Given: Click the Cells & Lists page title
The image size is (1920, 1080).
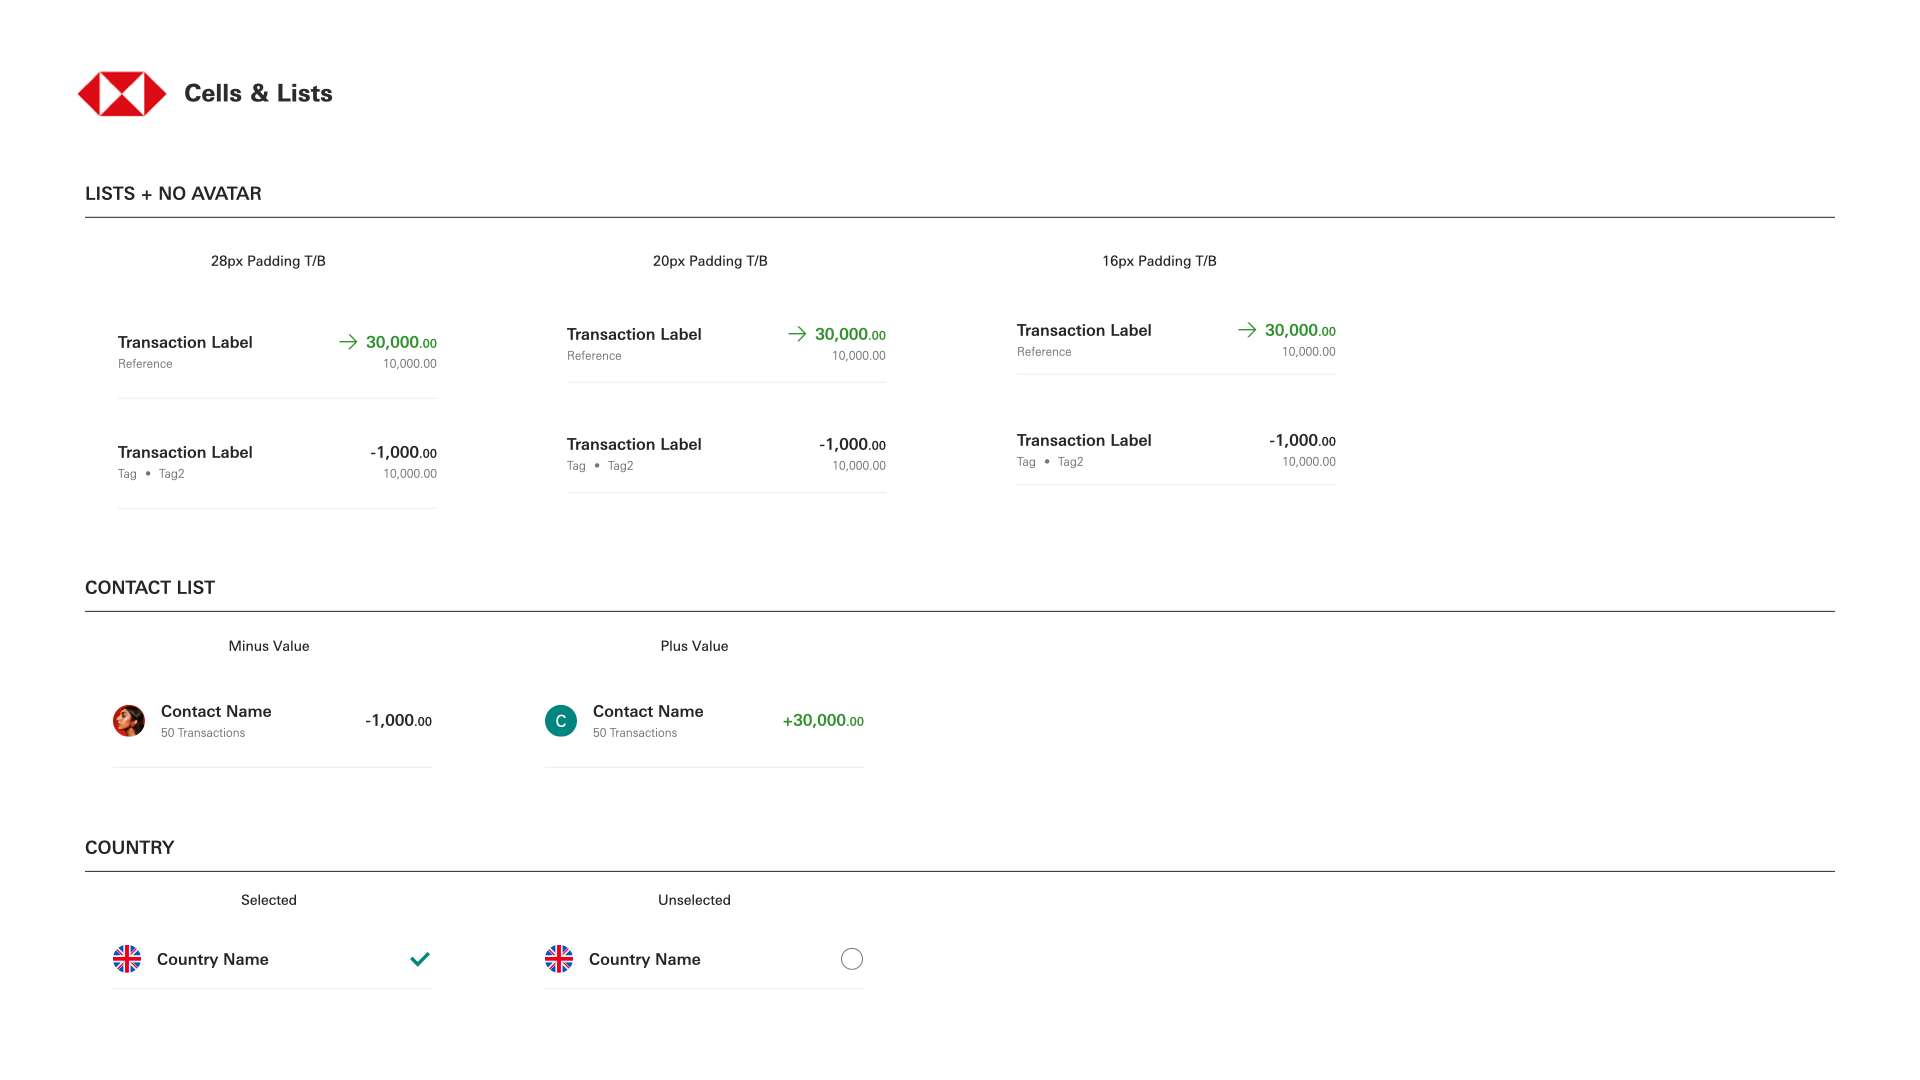Looking at the screenshot, I should pyautogui.click(x=258, y=93).
